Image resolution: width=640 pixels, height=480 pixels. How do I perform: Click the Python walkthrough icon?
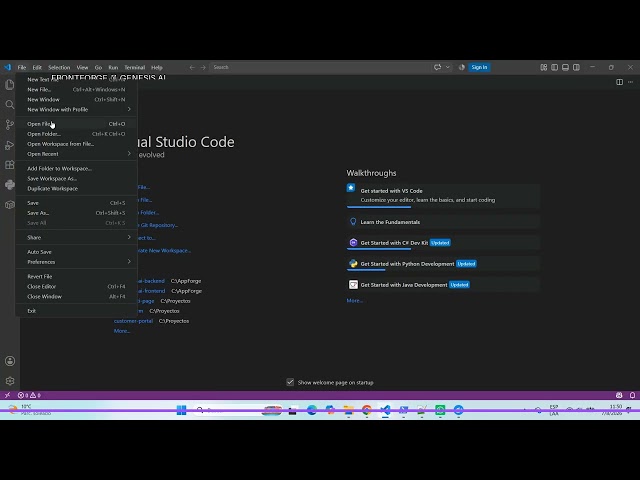point(353,264)
